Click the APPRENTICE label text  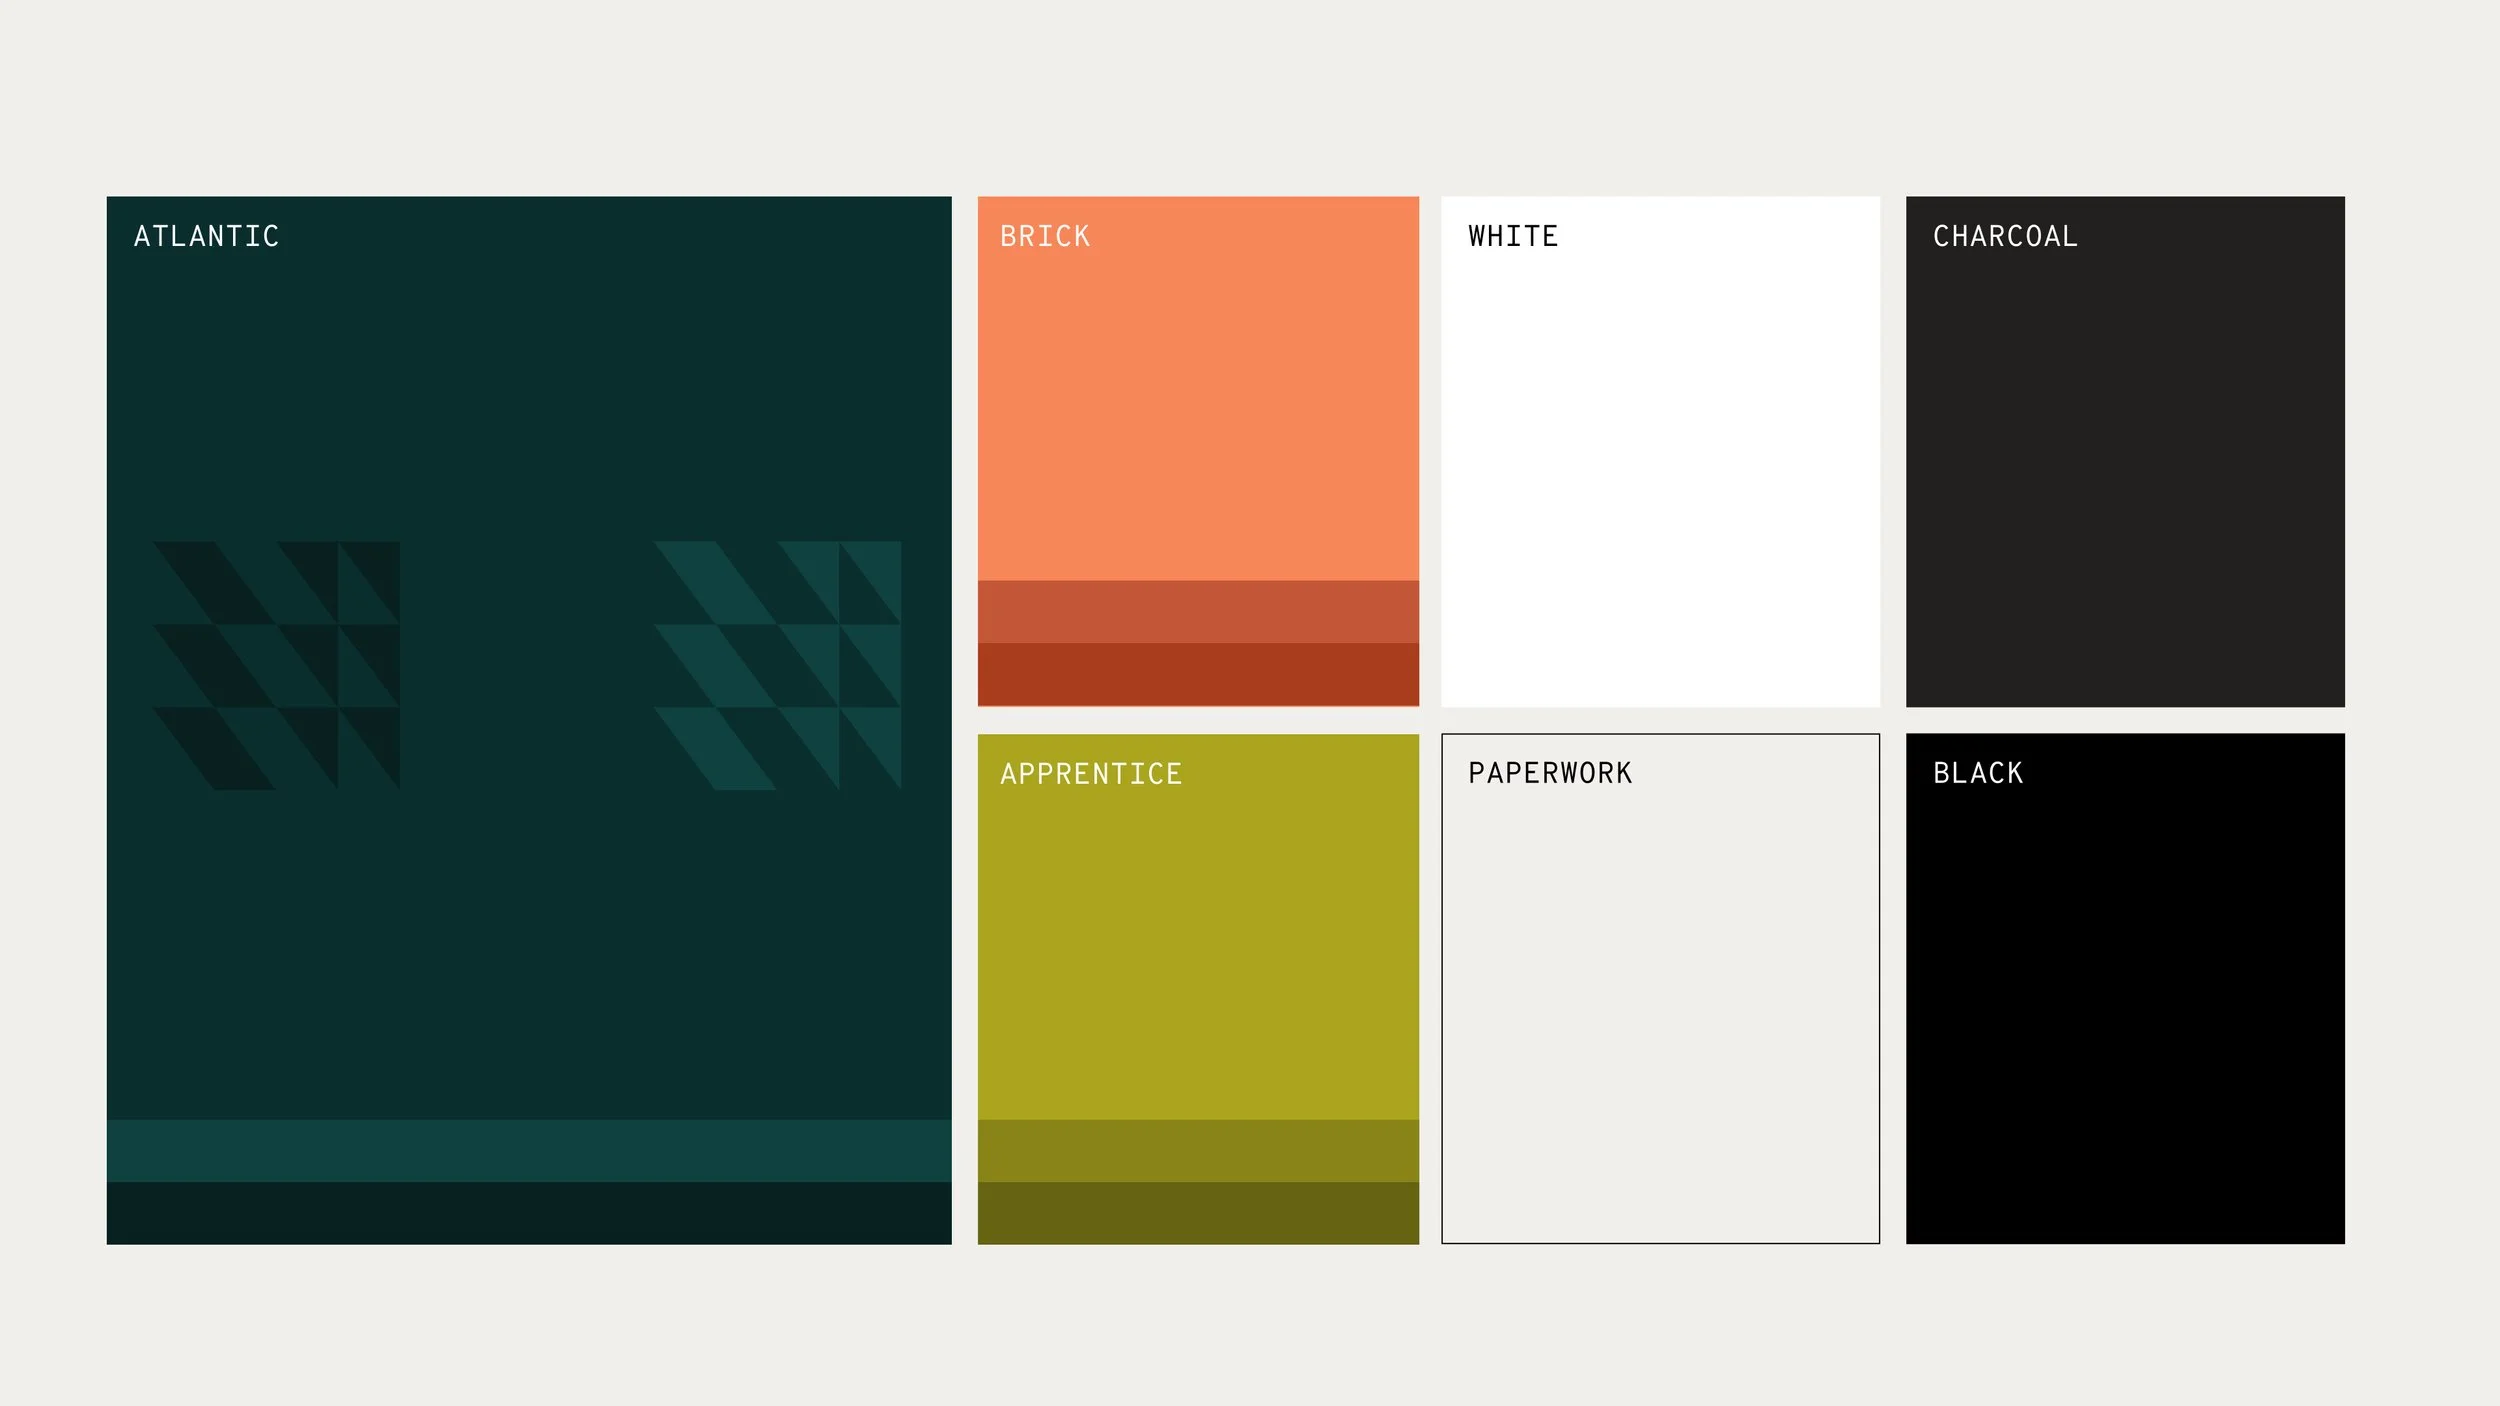point(1091,774)
